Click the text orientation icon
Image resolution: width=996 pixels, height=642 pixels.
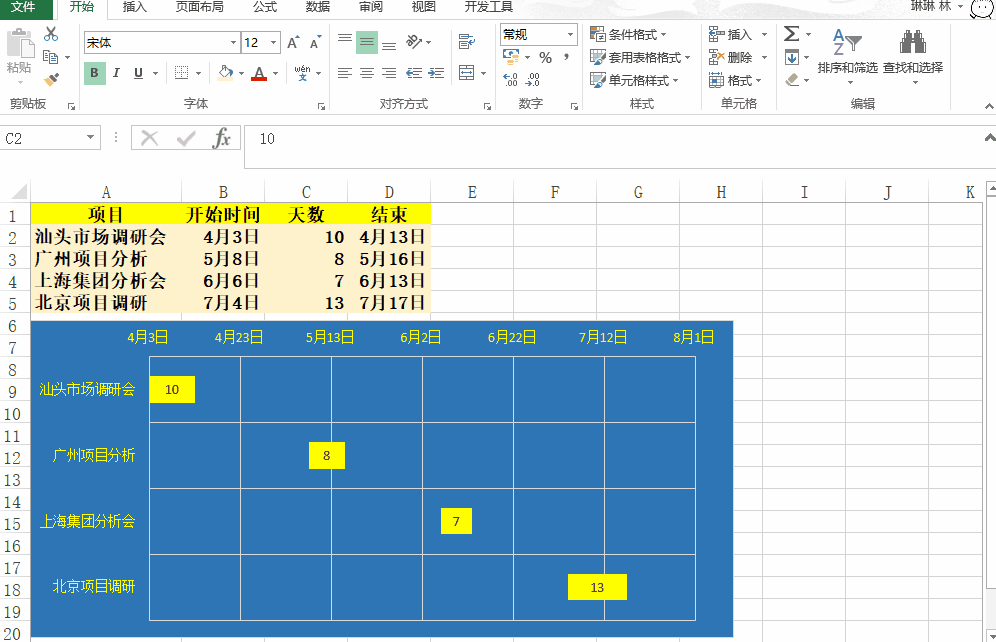pyautogui.click(x=414, y=42)
